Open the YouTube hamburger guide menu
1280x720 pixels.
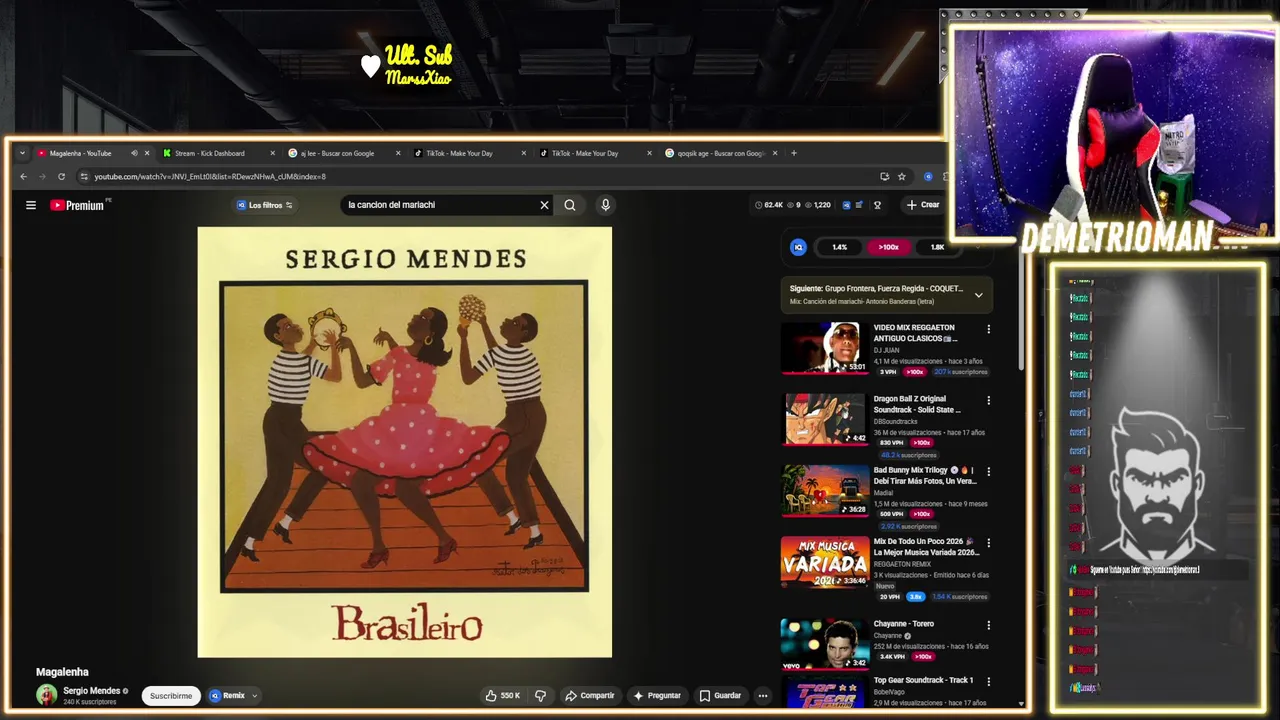pyautogui.click(x=31, y=205)
